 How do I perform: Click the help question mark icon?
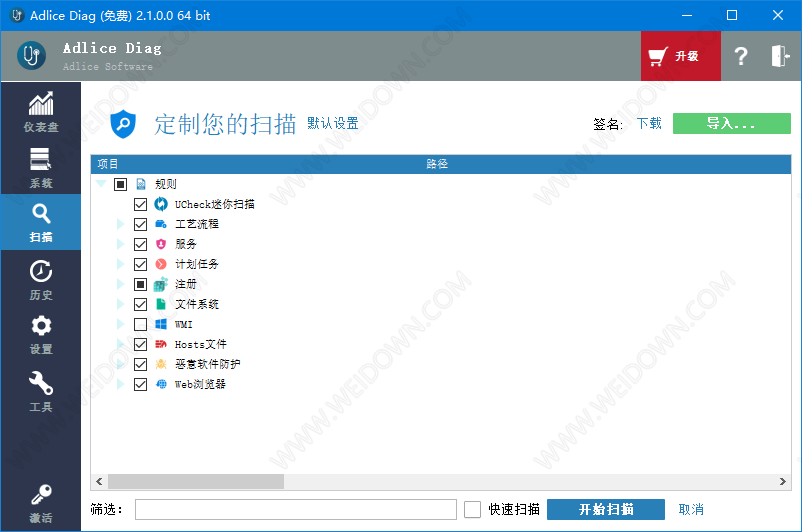741,56
